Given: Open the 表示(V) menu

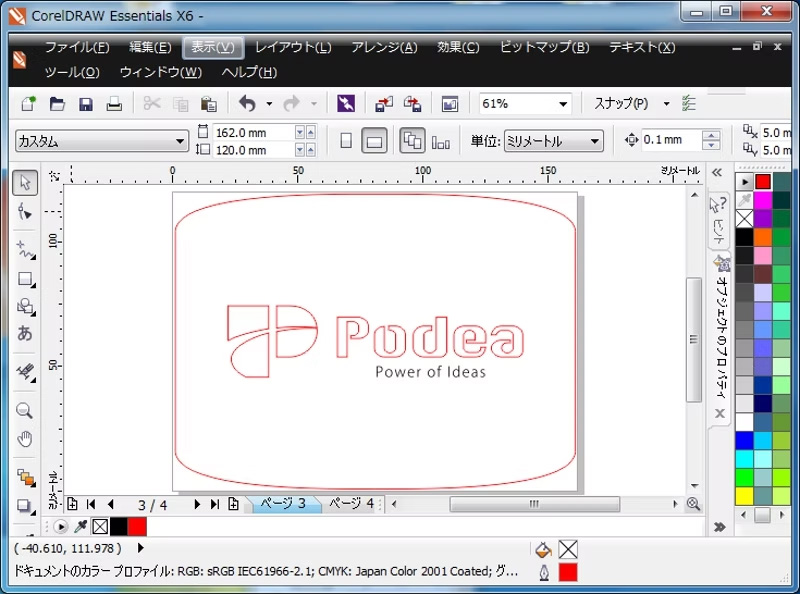Looking at the screenshot, I should (x=212, y=47).
